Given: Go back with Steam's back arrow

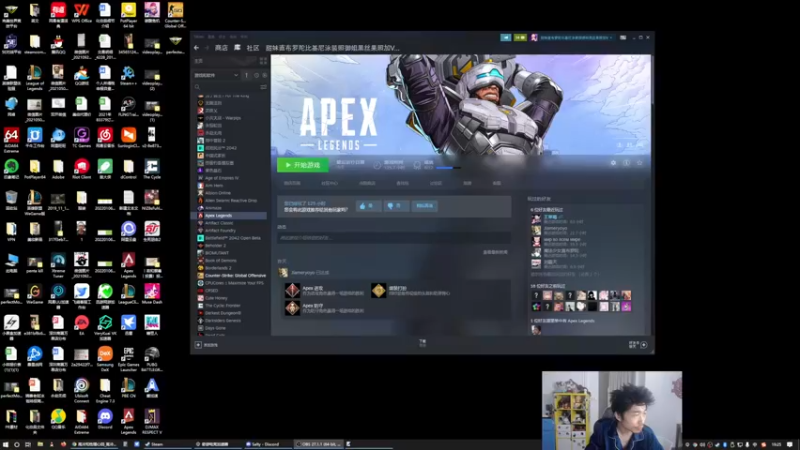Looking at the screenshot, I should (196, 48).
